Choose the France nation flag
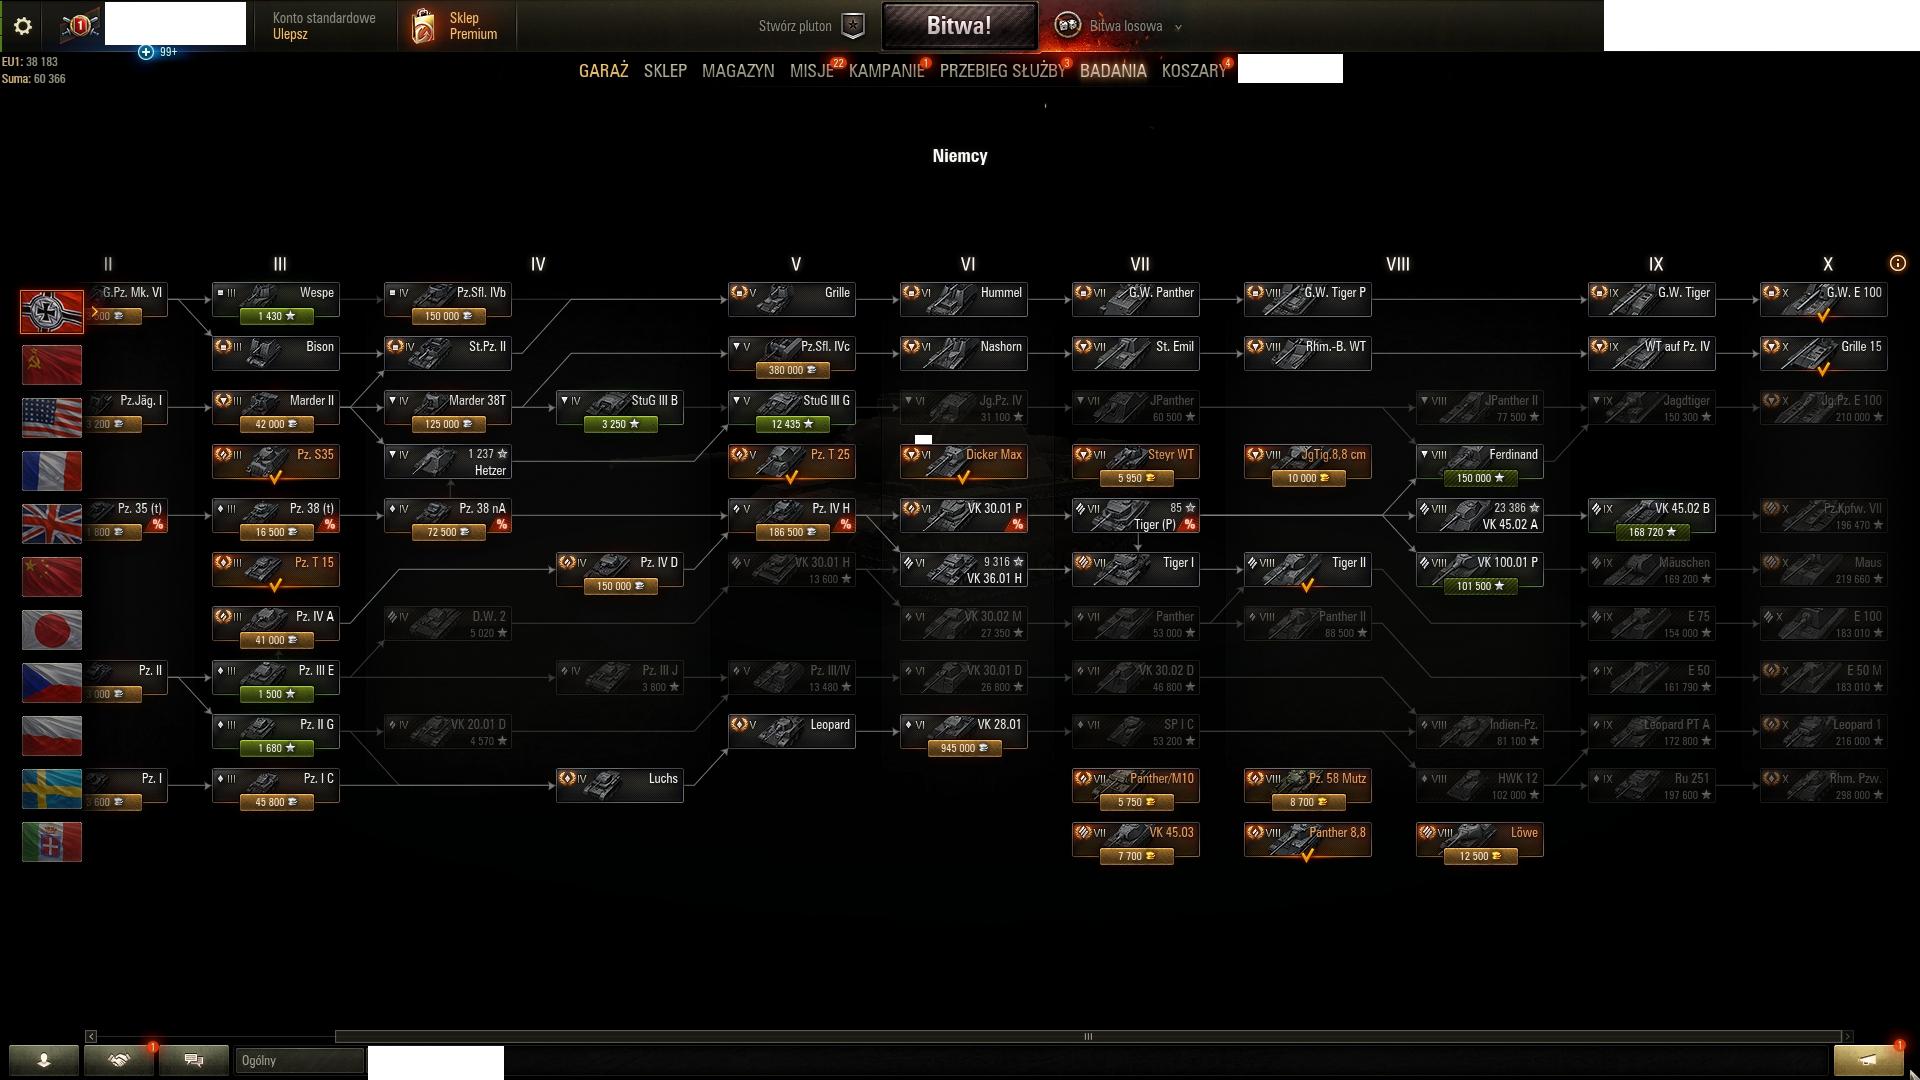This screenshot has width=1920, height=1080. point(52,471)
